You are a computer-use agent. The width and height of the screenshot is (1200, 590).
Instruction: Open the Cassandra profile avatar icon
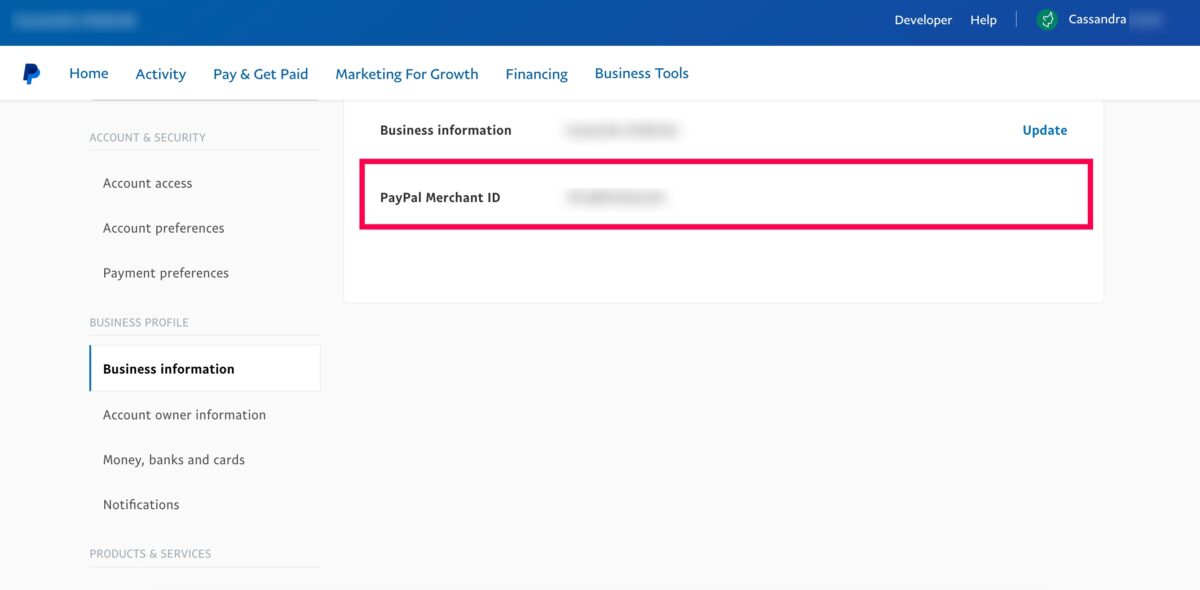(x=1047, y=20)
